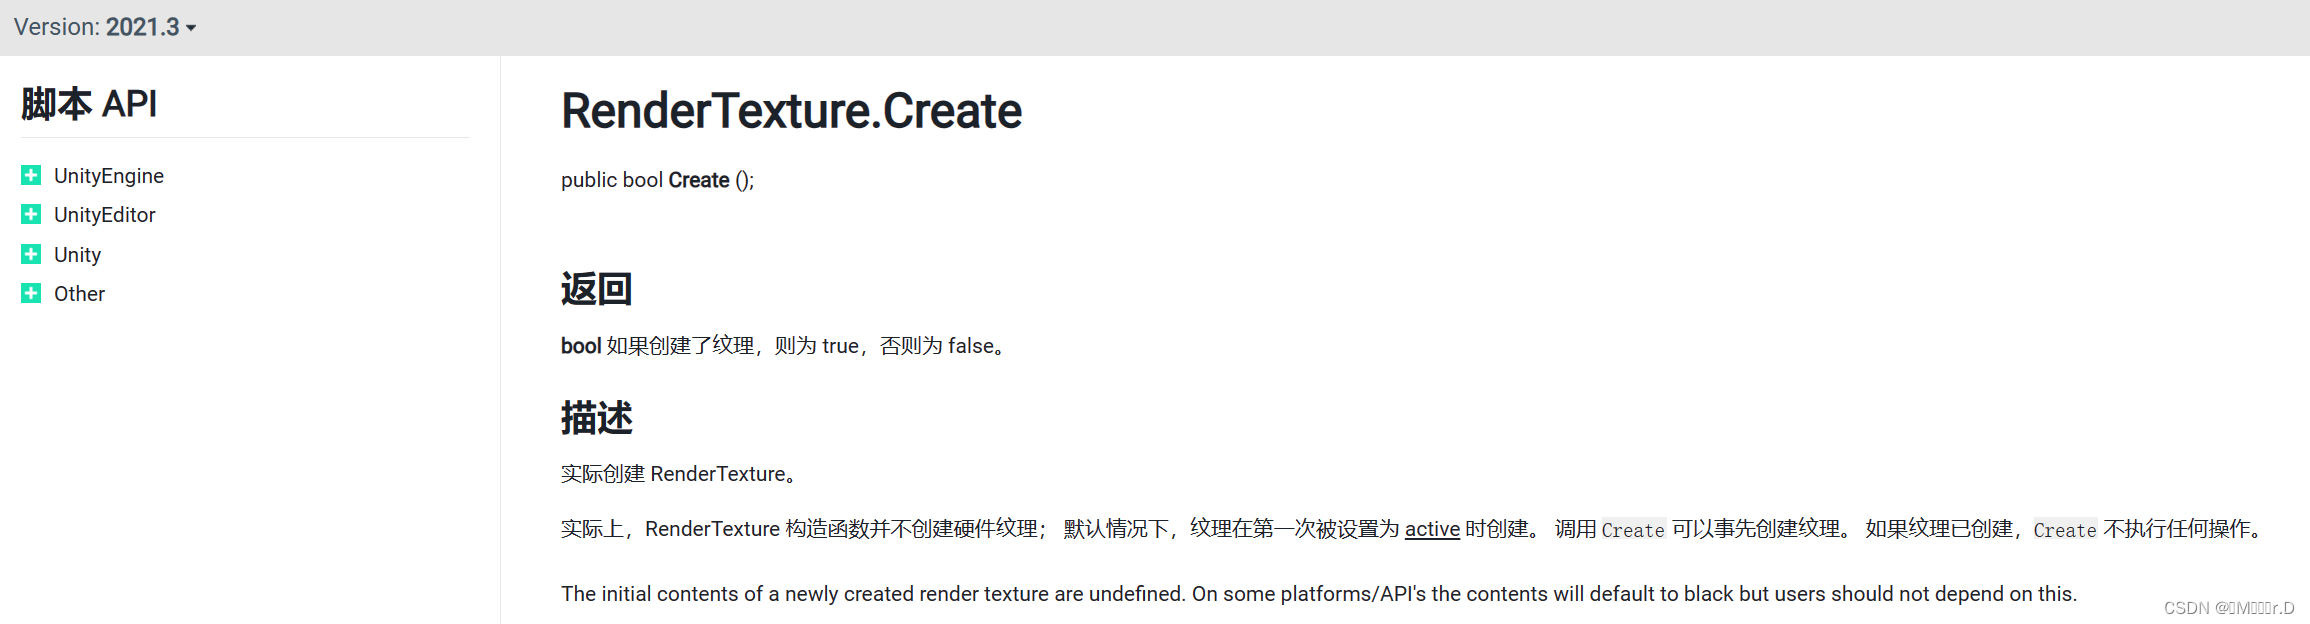
Task: Click the public bool Create signature
Action: click(x=657, y=180)
